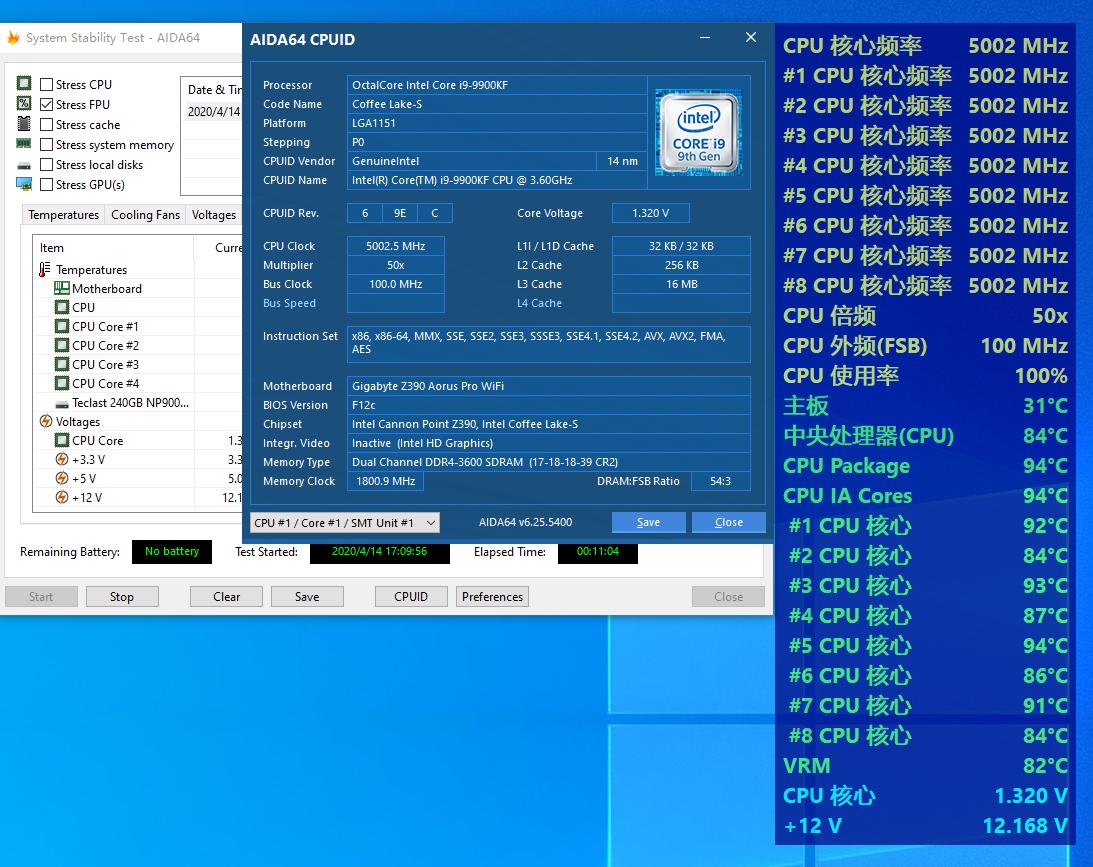The height and width of the screenshot is (867, 1093).
Task: Switch to the Temperatures tab
Action: (x=63, y=215)
